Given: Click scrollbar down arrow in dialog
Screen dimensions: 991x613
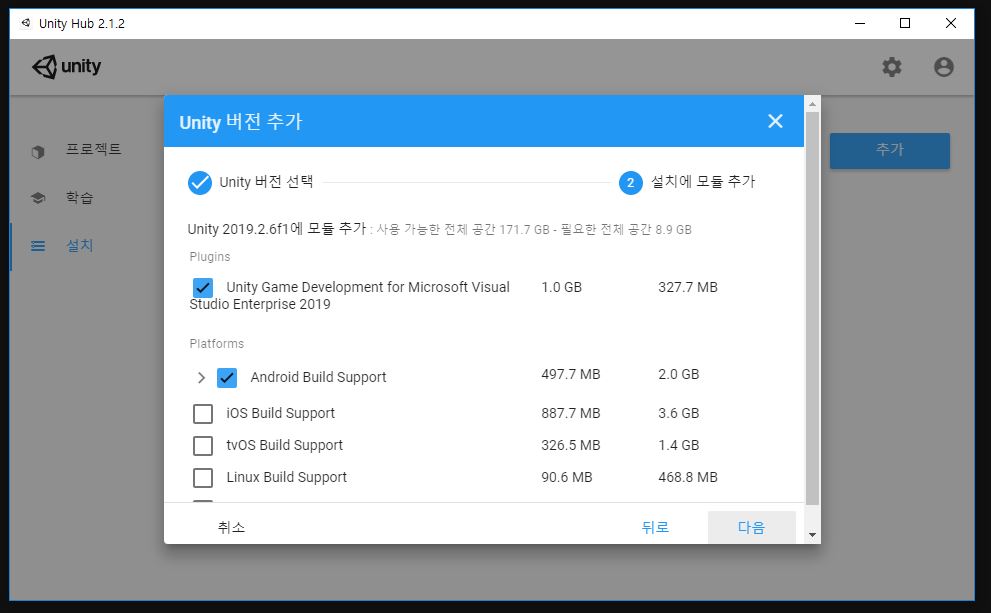Looking at the screenshot, I should 812,535.
